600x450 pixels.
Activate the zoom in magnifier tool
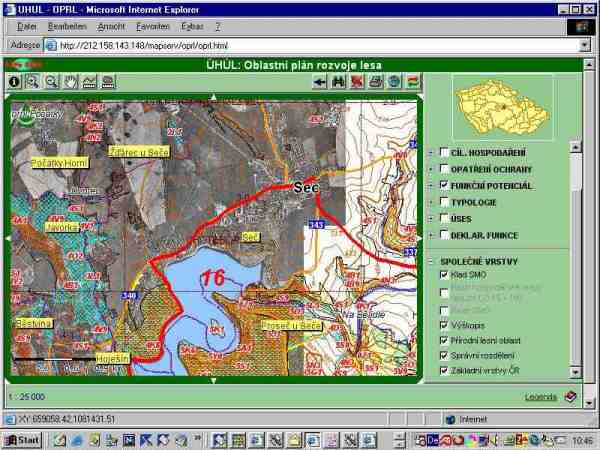tap(32, 82)
